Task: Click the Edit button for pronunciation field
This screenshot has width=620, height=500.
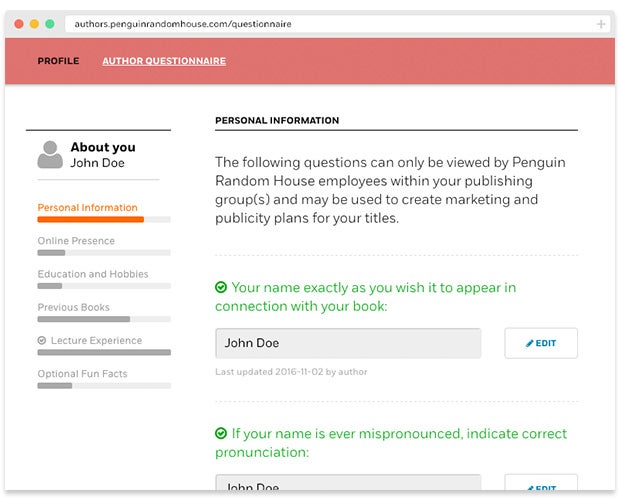Action: pos(541,483)
